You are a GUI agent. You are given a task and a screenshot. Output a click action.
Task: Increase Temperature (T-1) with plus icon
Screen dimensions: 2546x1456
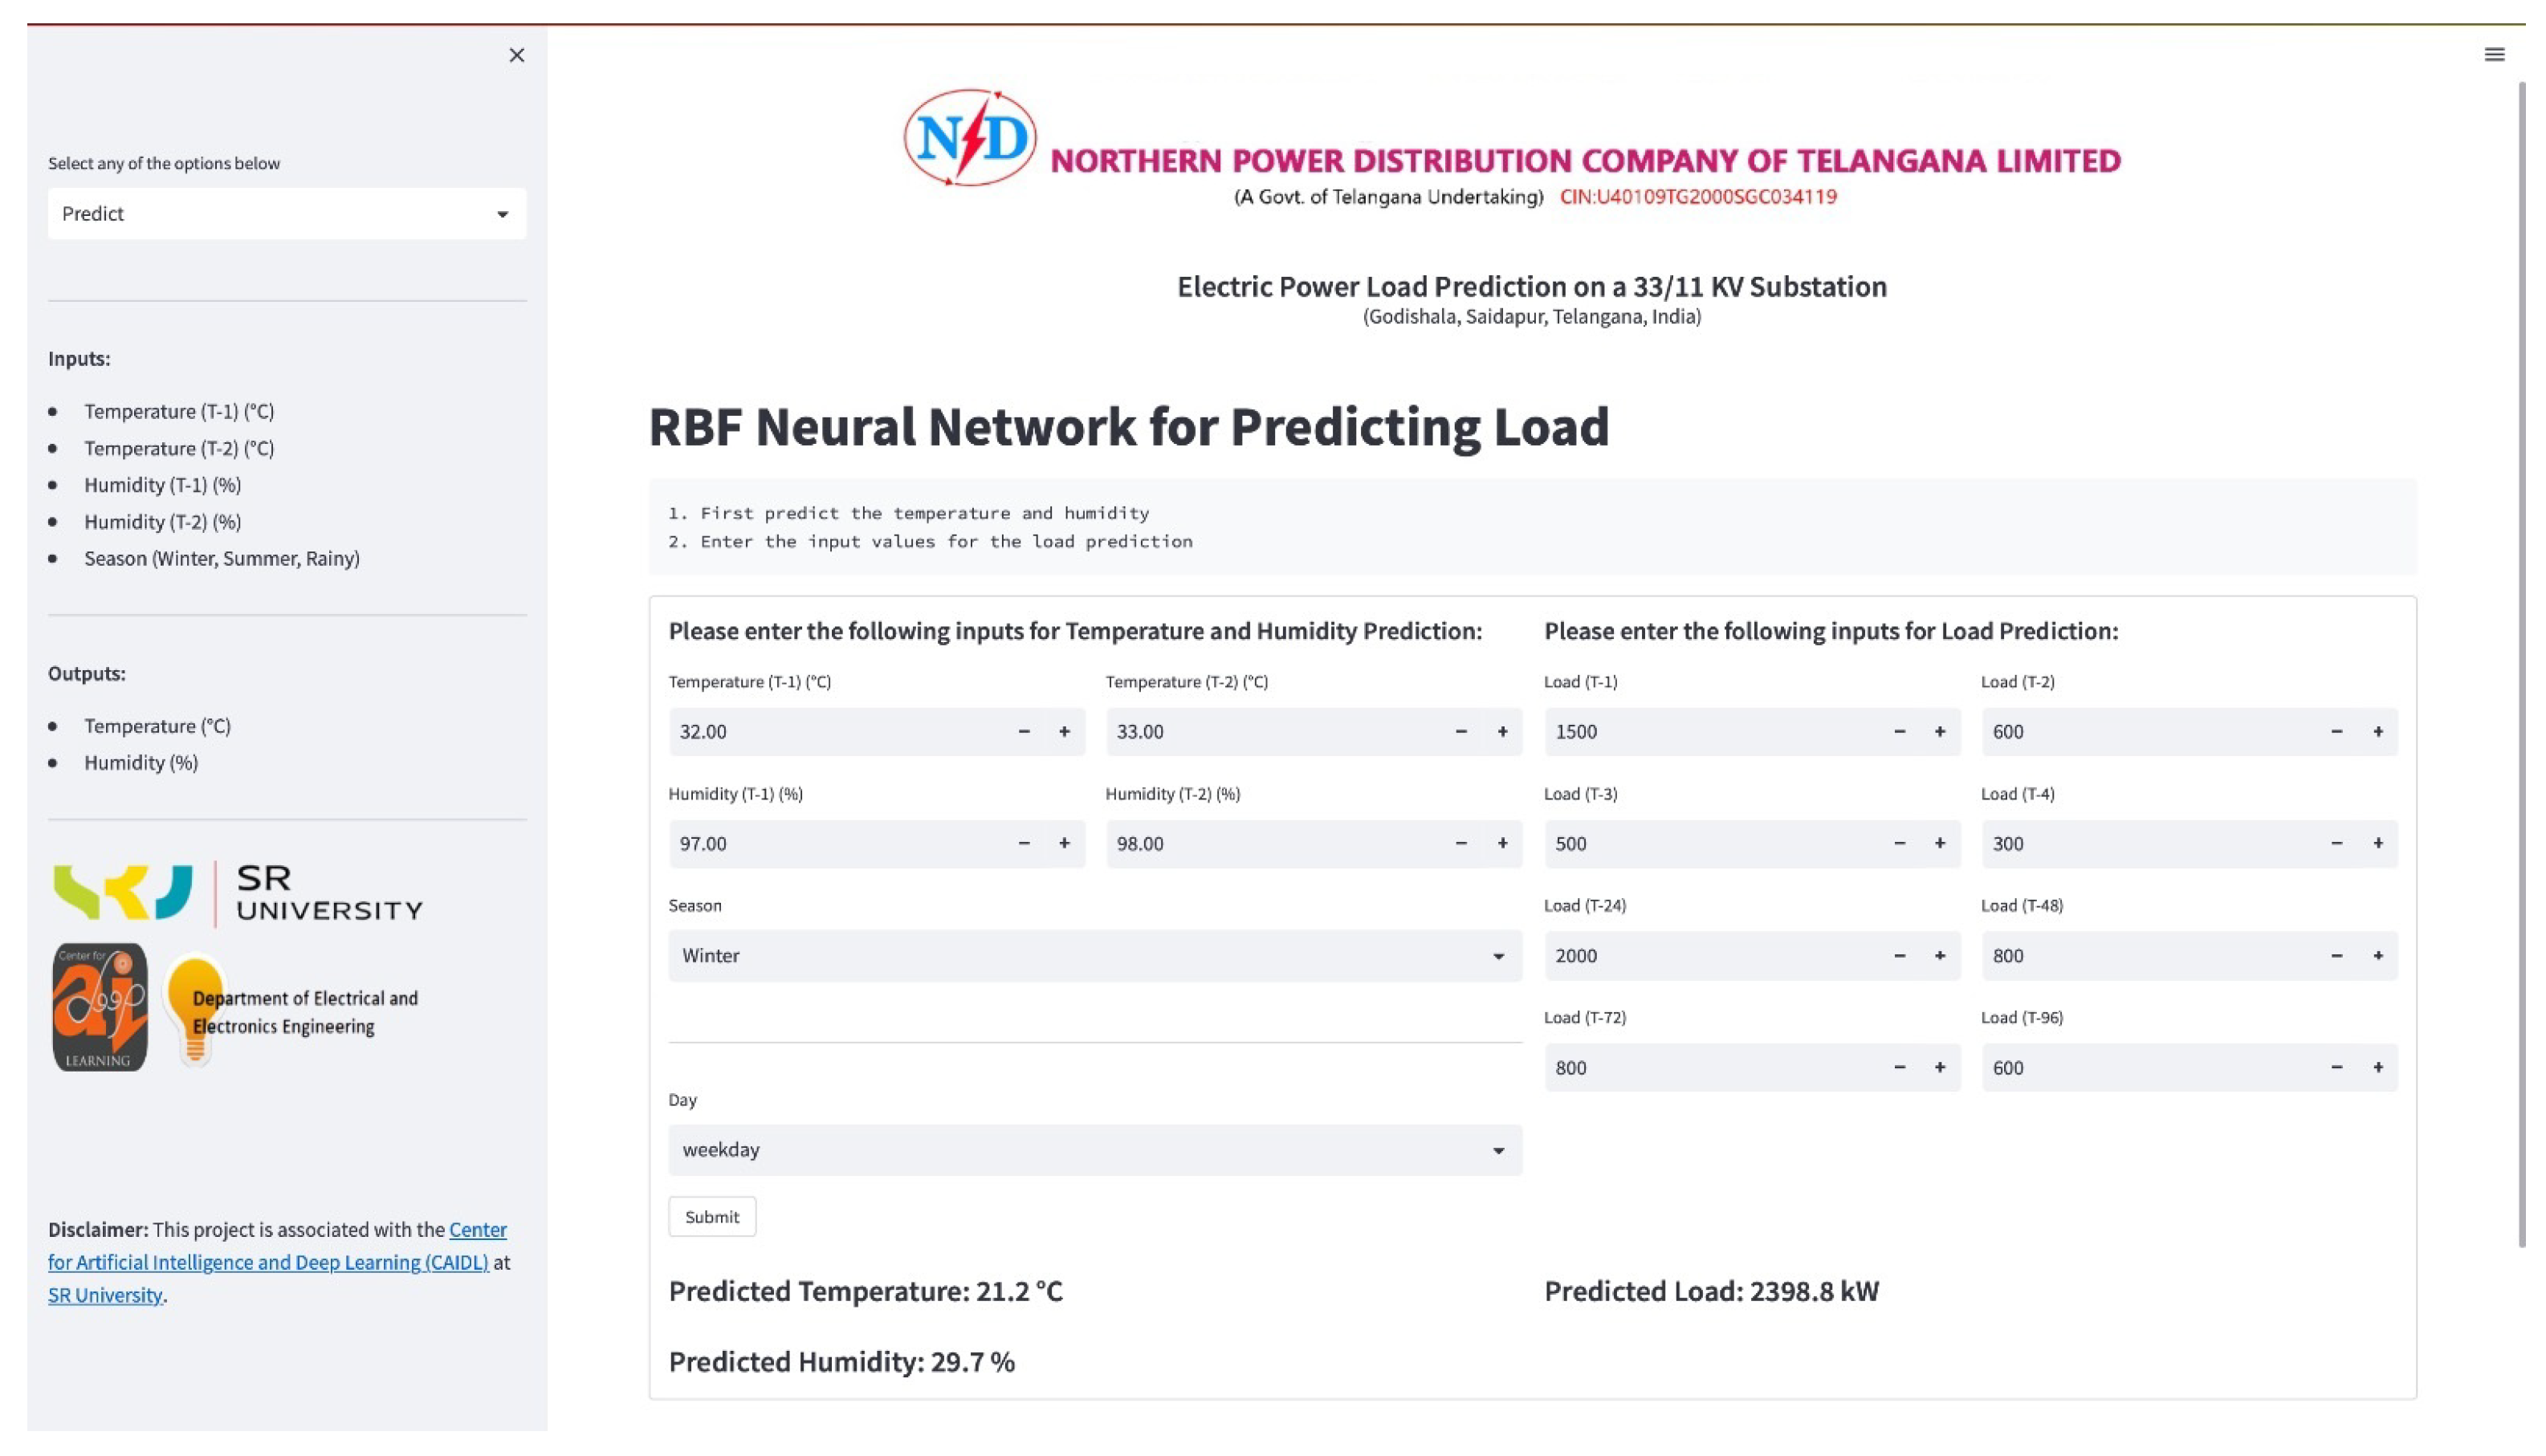[x=1064, y=732]
